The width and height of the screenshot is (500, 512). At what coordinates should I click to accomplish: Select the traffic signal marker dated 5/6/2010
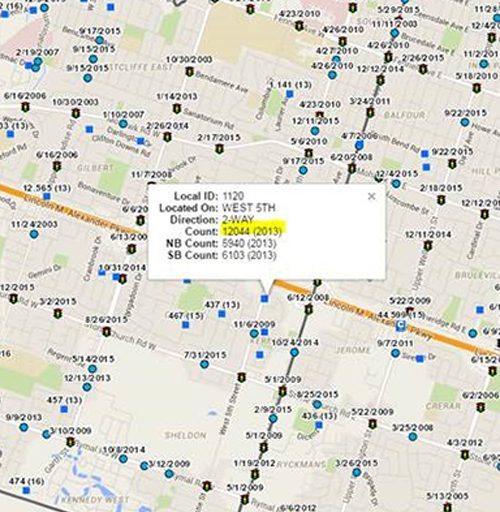click(309, 153)
